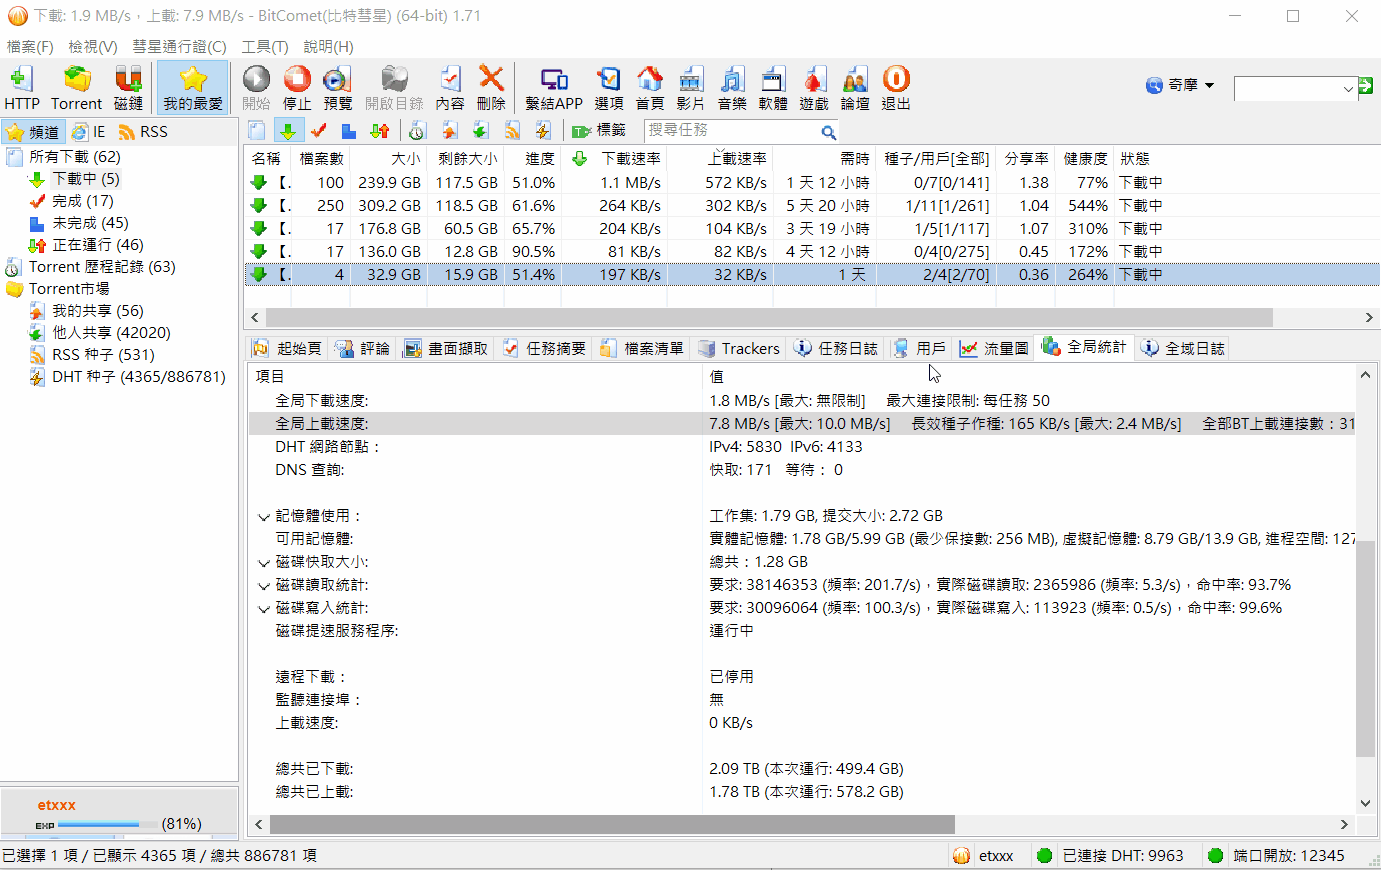Open the 彗星通行證(C) menu
1381x870 pixels.
179,46
